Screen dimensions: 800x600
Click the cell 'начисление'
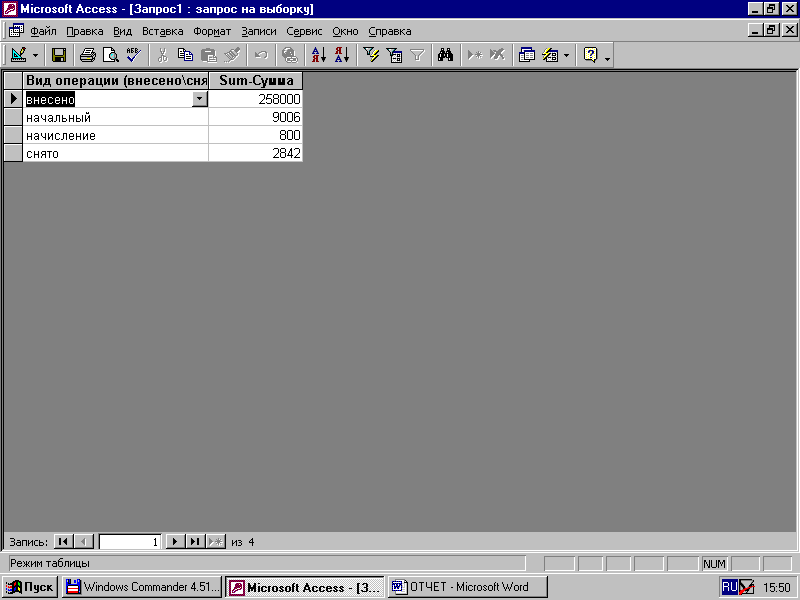tap(115, 136)
